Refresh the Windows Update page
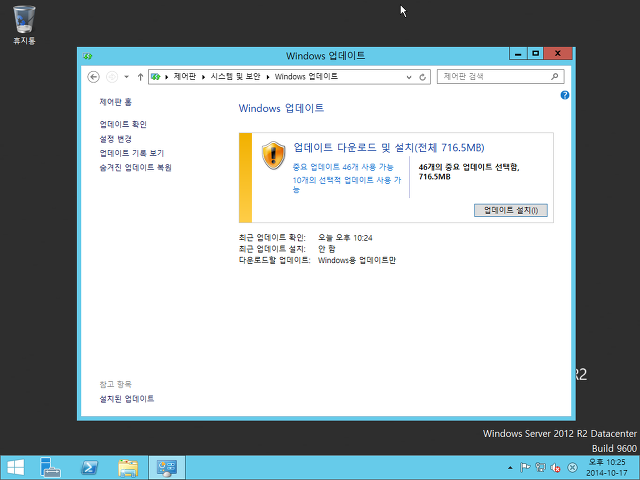640x480 pixels. [x=422, y=77]
